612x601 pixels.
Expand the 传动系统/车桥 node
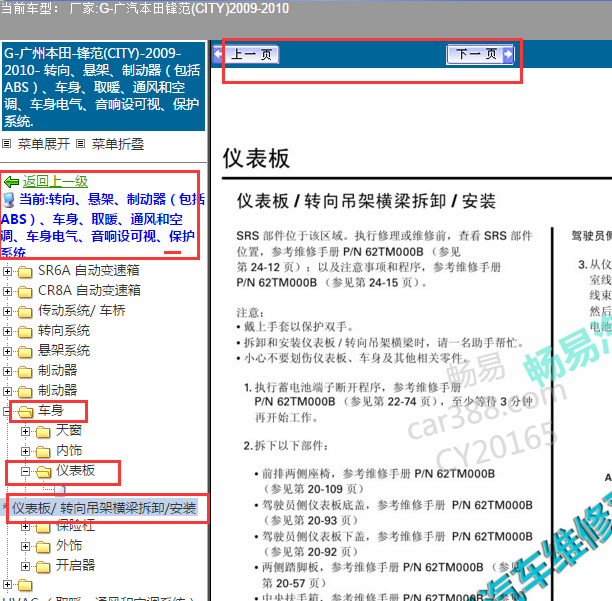pyautogui.click(x=7, y=311)
